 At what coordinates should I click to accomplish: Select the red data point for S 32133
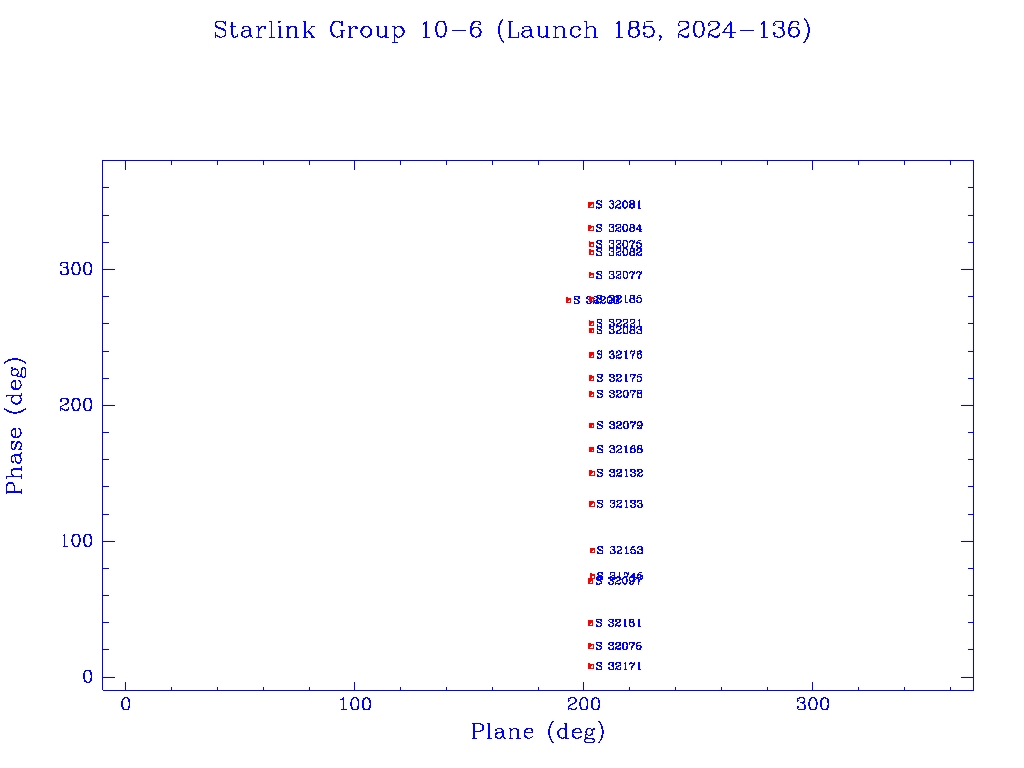(592, 504)
